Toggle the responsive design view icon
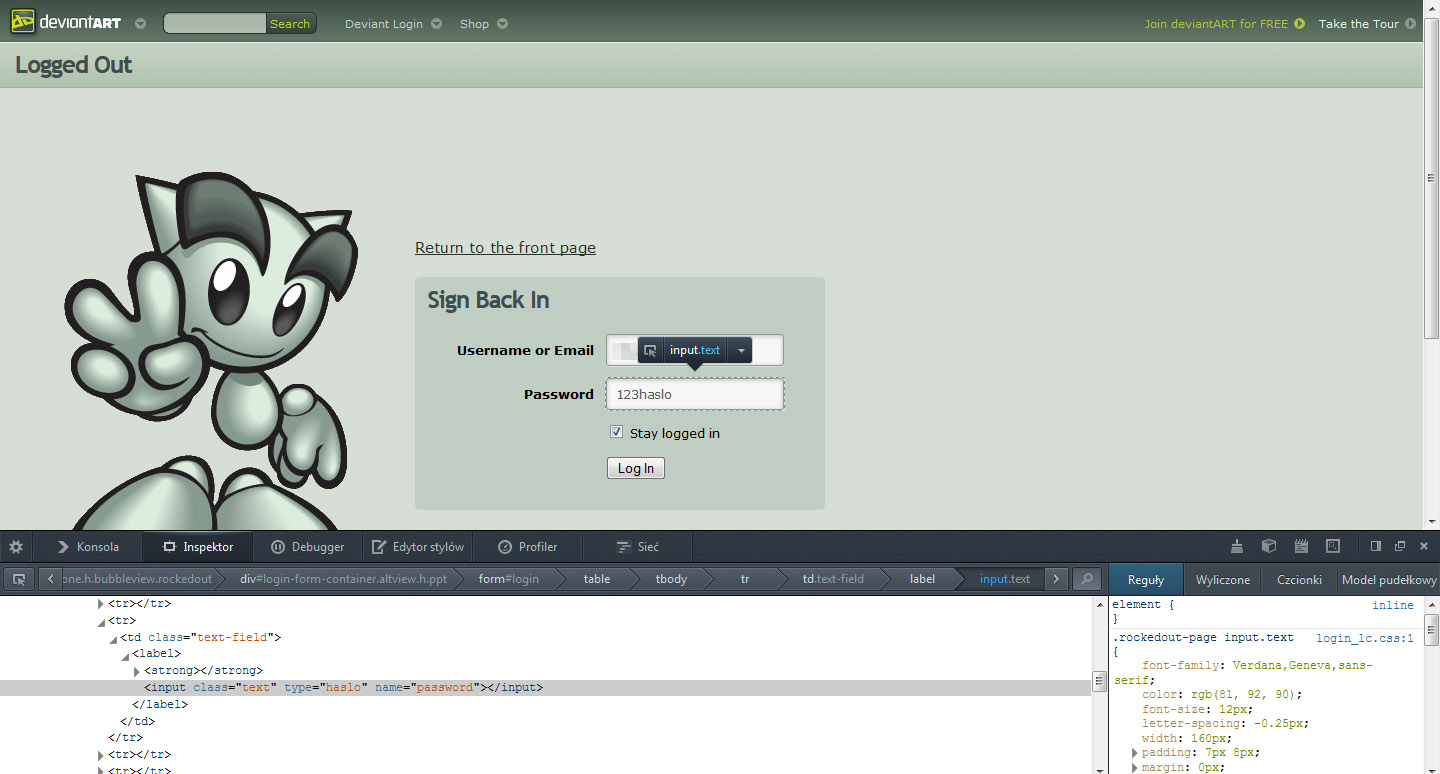Viewport: 1440px width, 774px height. [1333, 546]
